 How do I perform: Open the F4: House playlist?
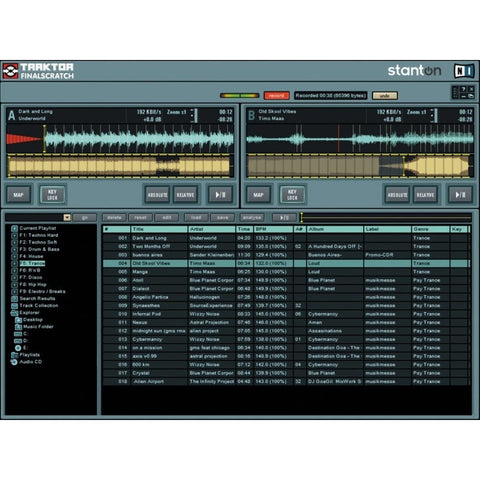pyautogui.click(x=31, y=256)
